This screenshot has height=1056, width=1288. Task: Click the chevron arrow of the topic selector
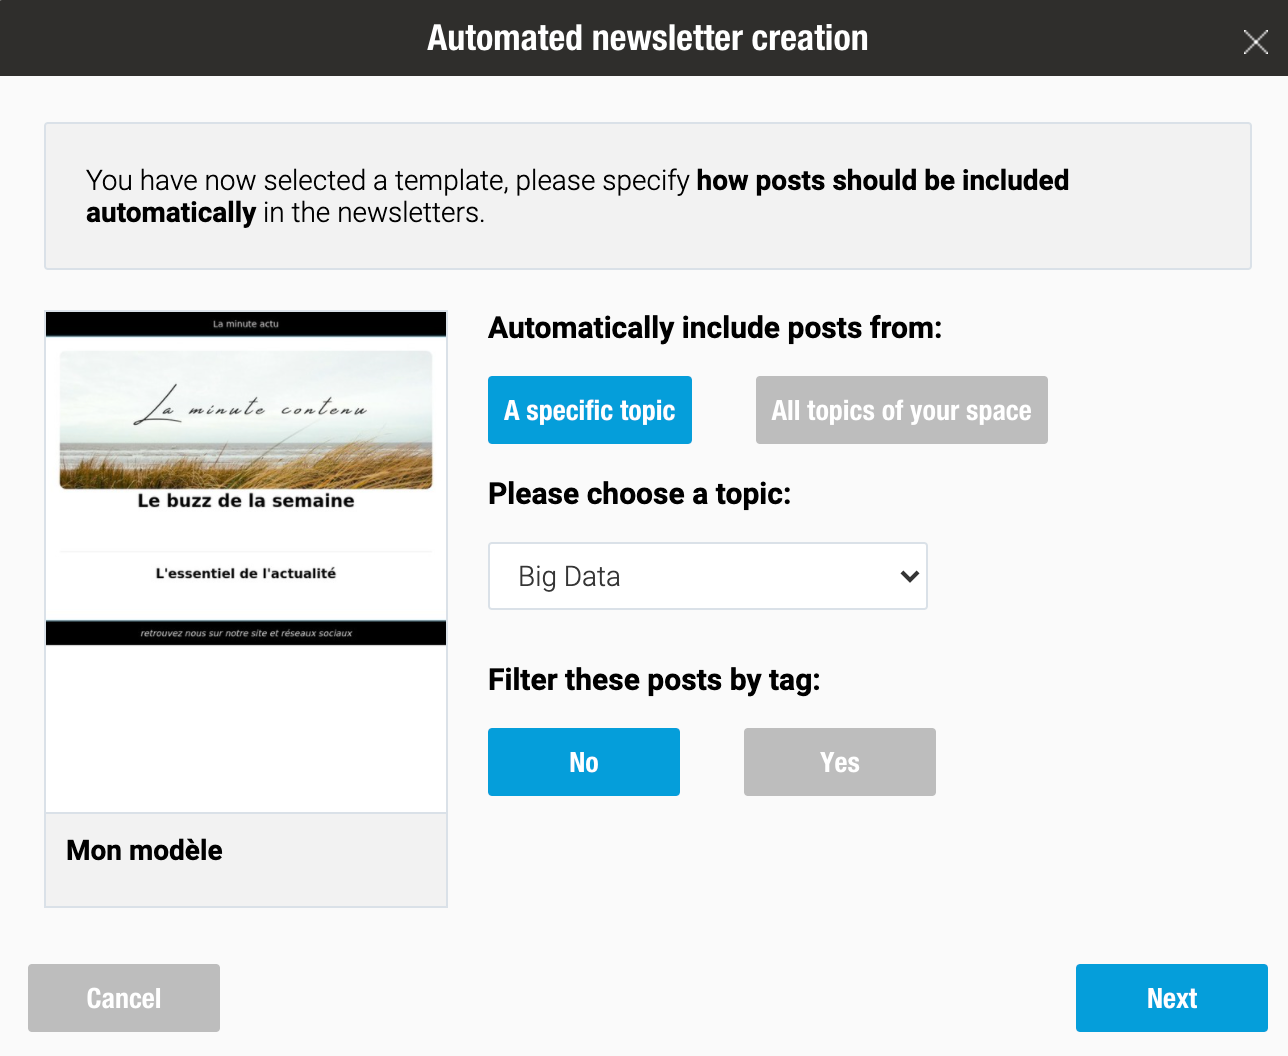[x=909, y=576]
